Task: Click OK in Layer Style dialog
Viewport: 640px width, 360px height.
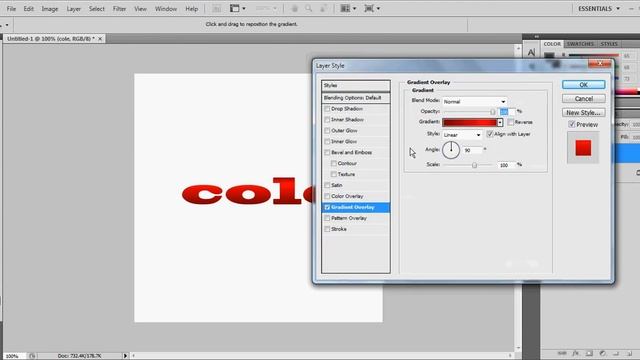Action: (x=583, y=85)
